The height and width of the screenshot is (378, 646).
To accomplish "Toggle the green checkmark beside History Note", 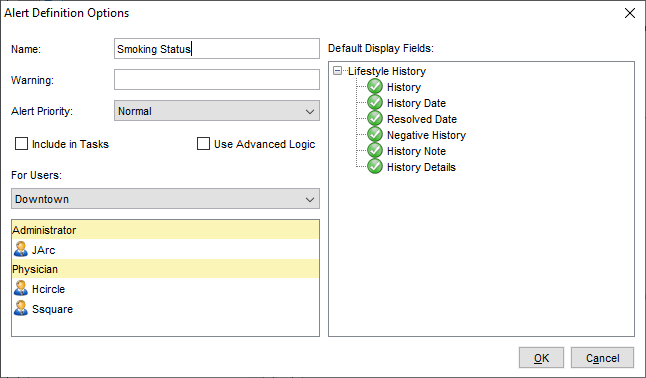I will (x=374, y=151).
